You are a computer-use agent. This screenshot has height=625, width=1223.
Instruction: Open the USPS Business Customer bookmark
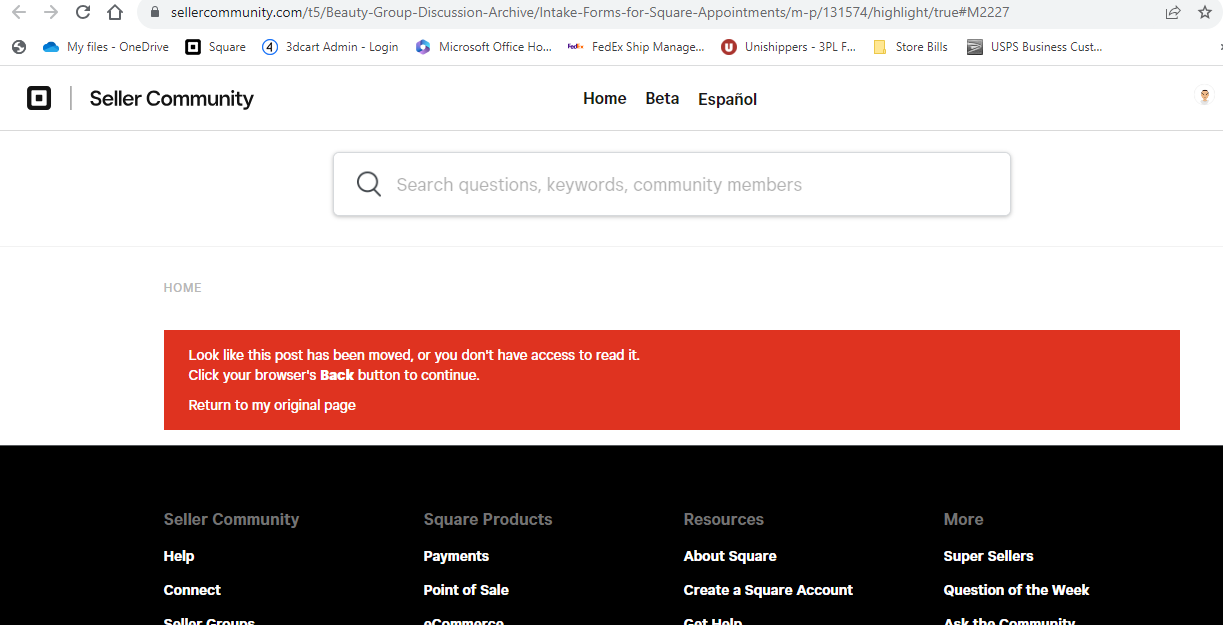click(1035, 46)
